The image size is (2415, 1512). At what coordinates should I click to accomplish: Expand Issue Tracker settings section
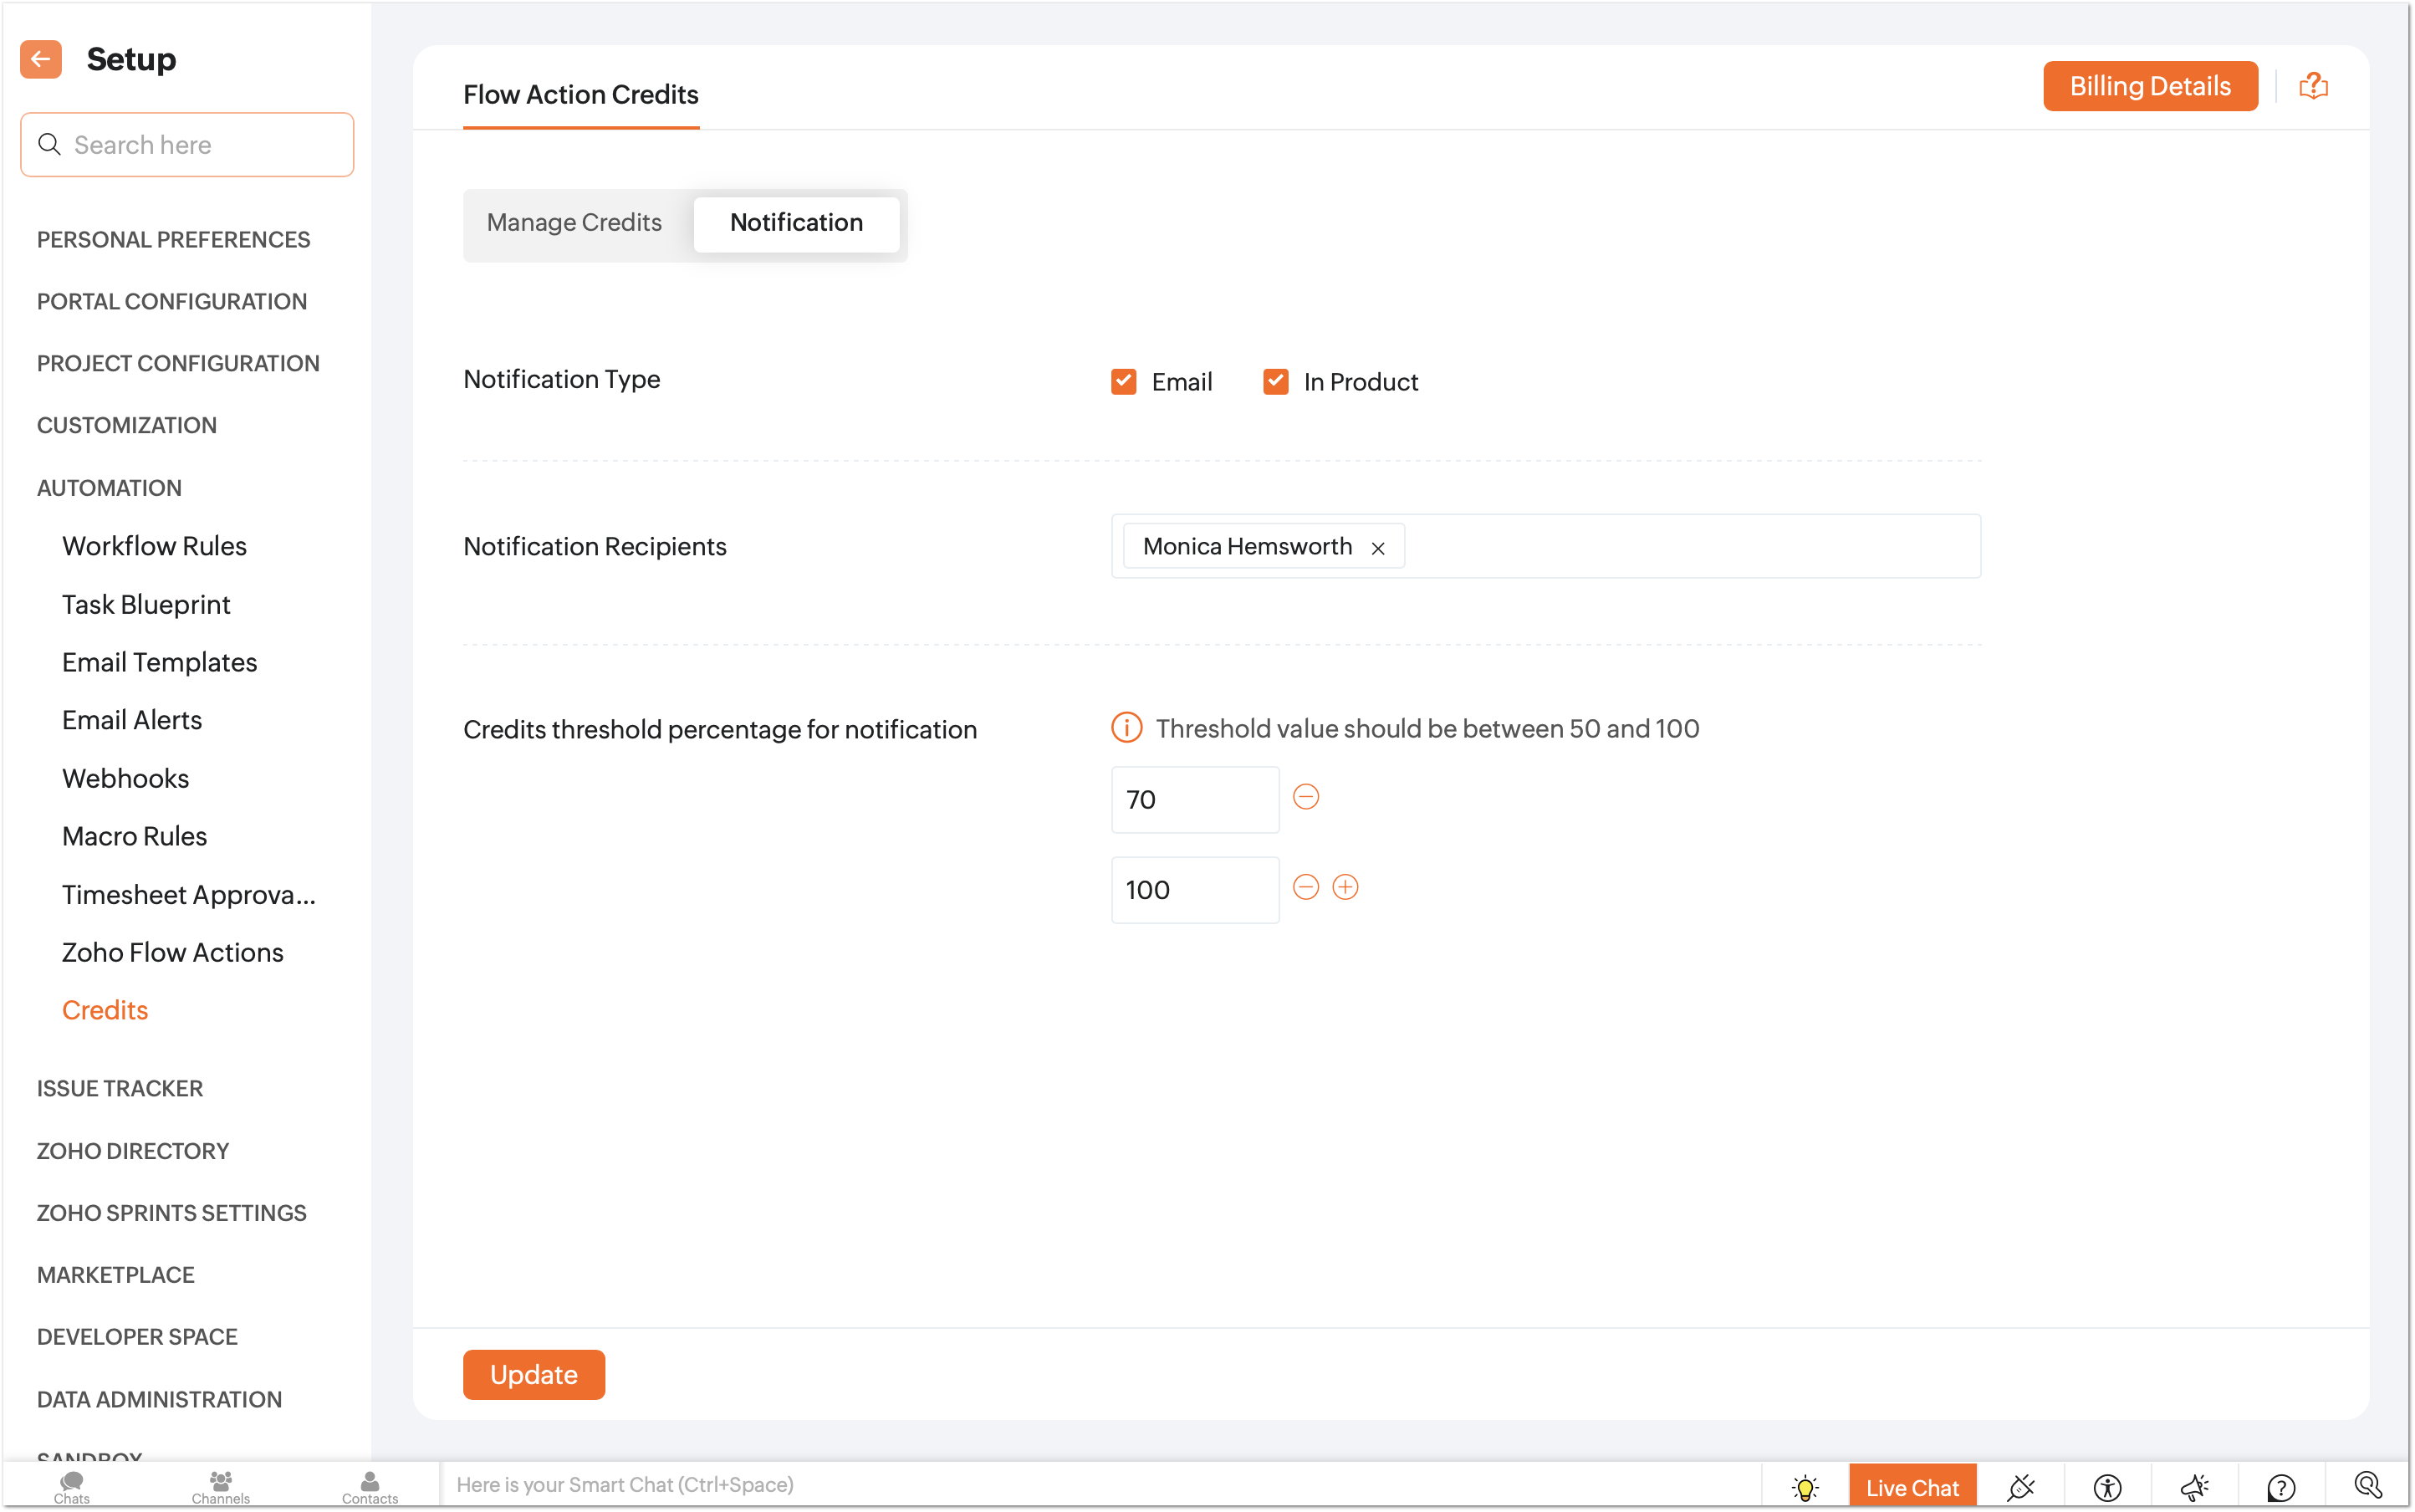pos(120,1088)
